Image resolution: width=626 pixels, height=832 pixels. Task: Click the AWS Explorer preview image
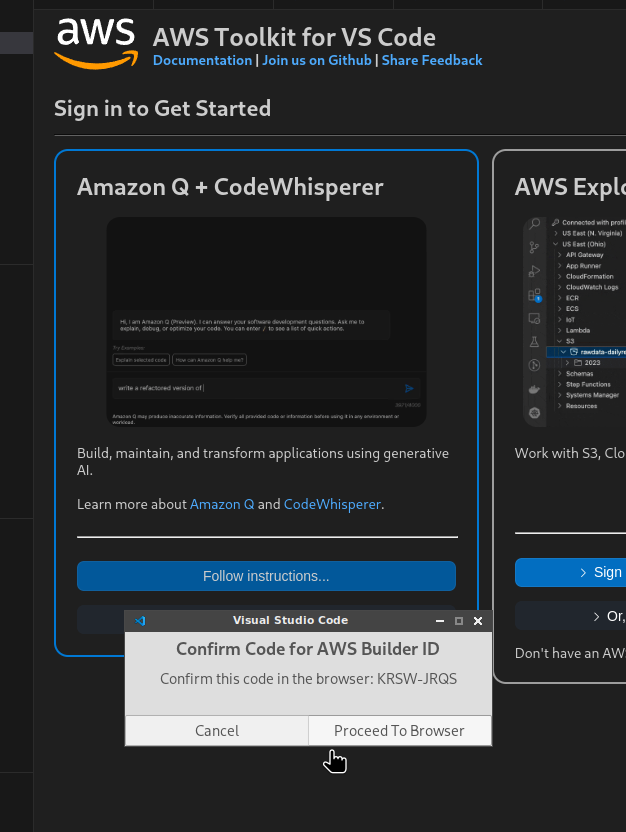pyautogui.click(x=575, y=322)
